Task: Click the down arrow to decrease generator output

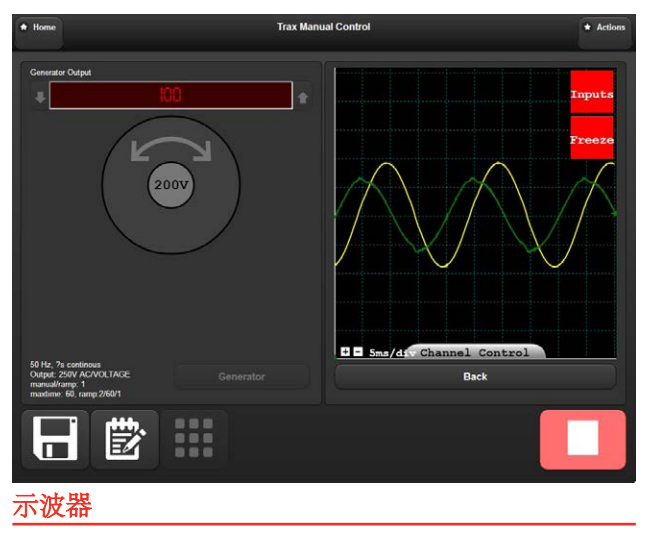Action: (x=40, y=97)
